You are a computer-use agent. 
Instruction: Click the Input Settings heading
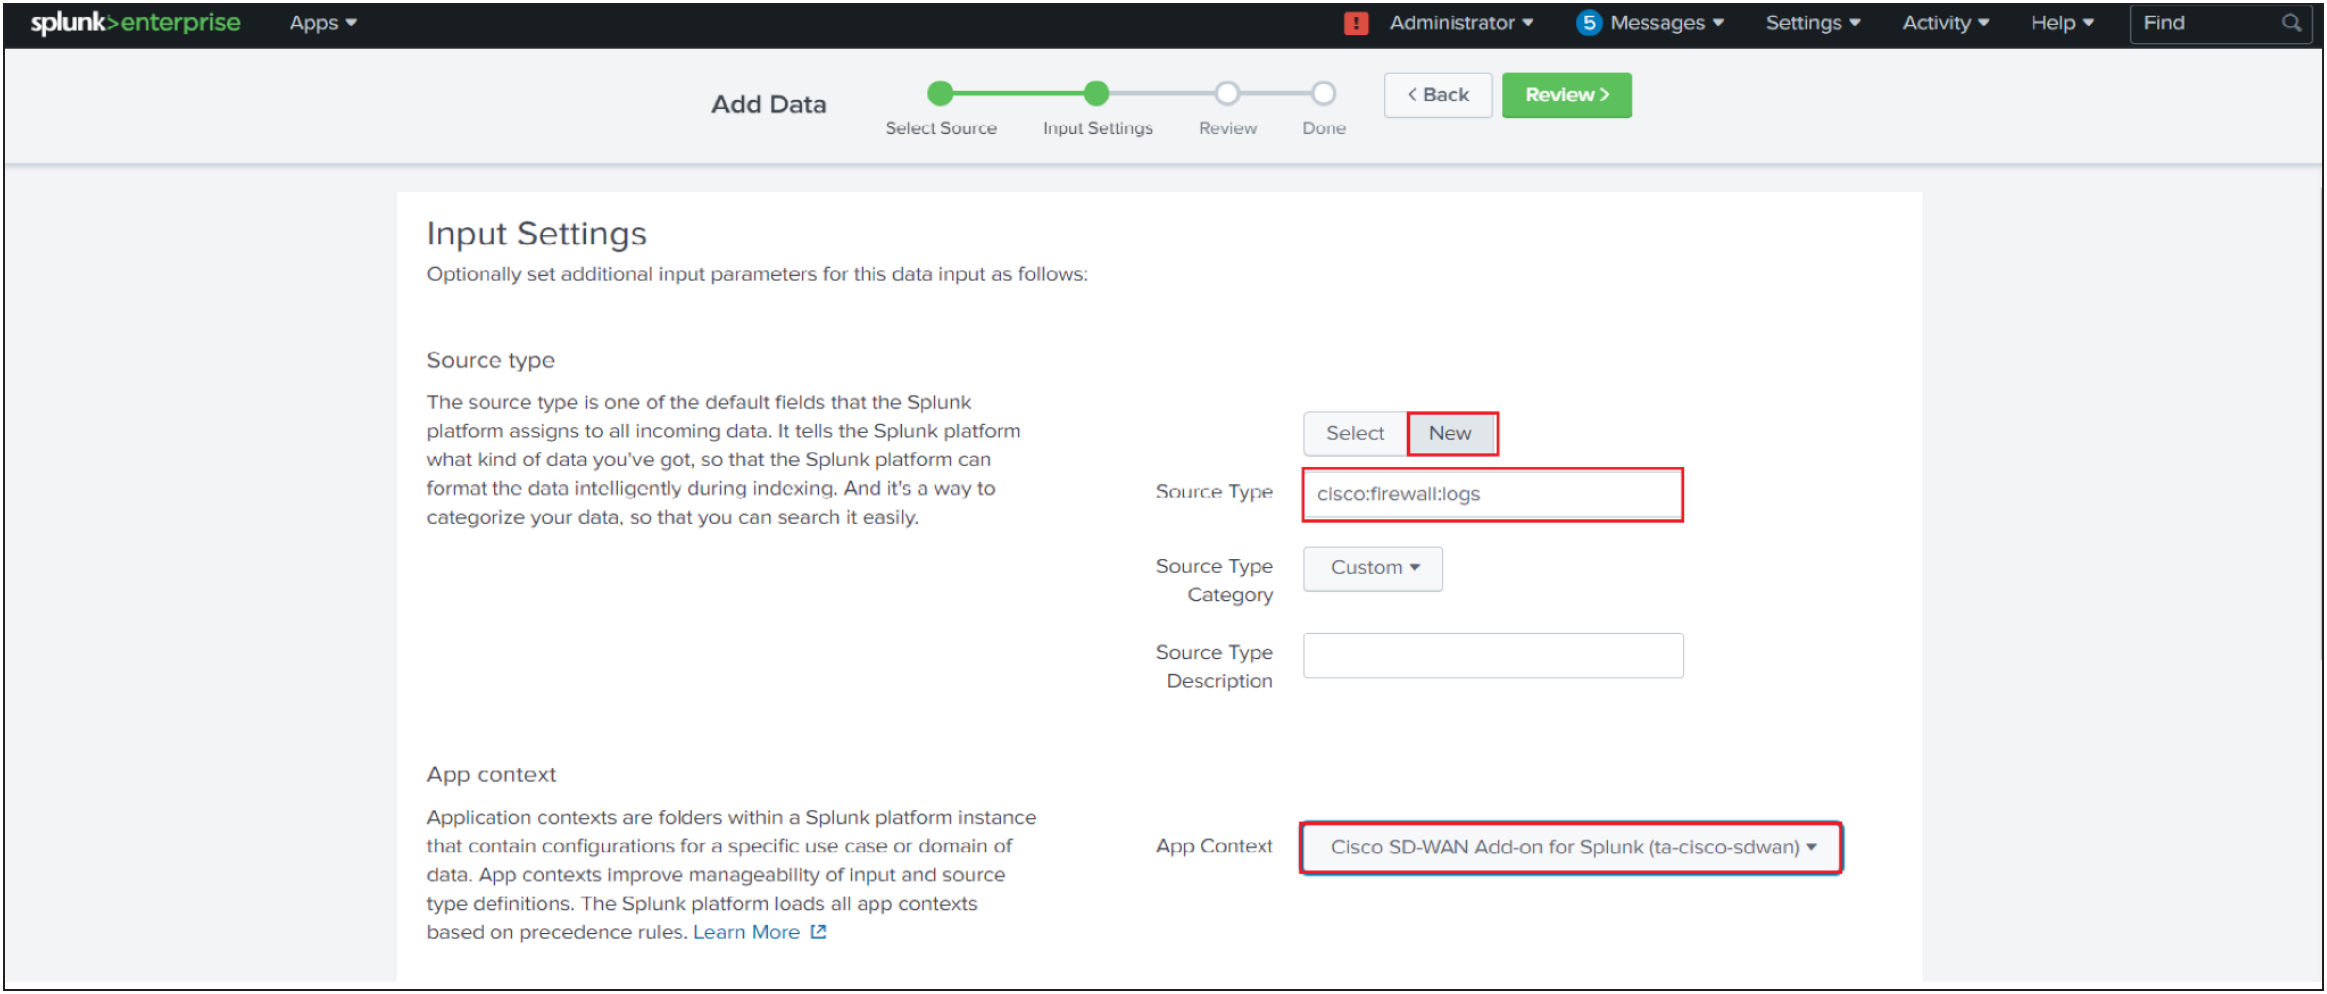(537, 234)
